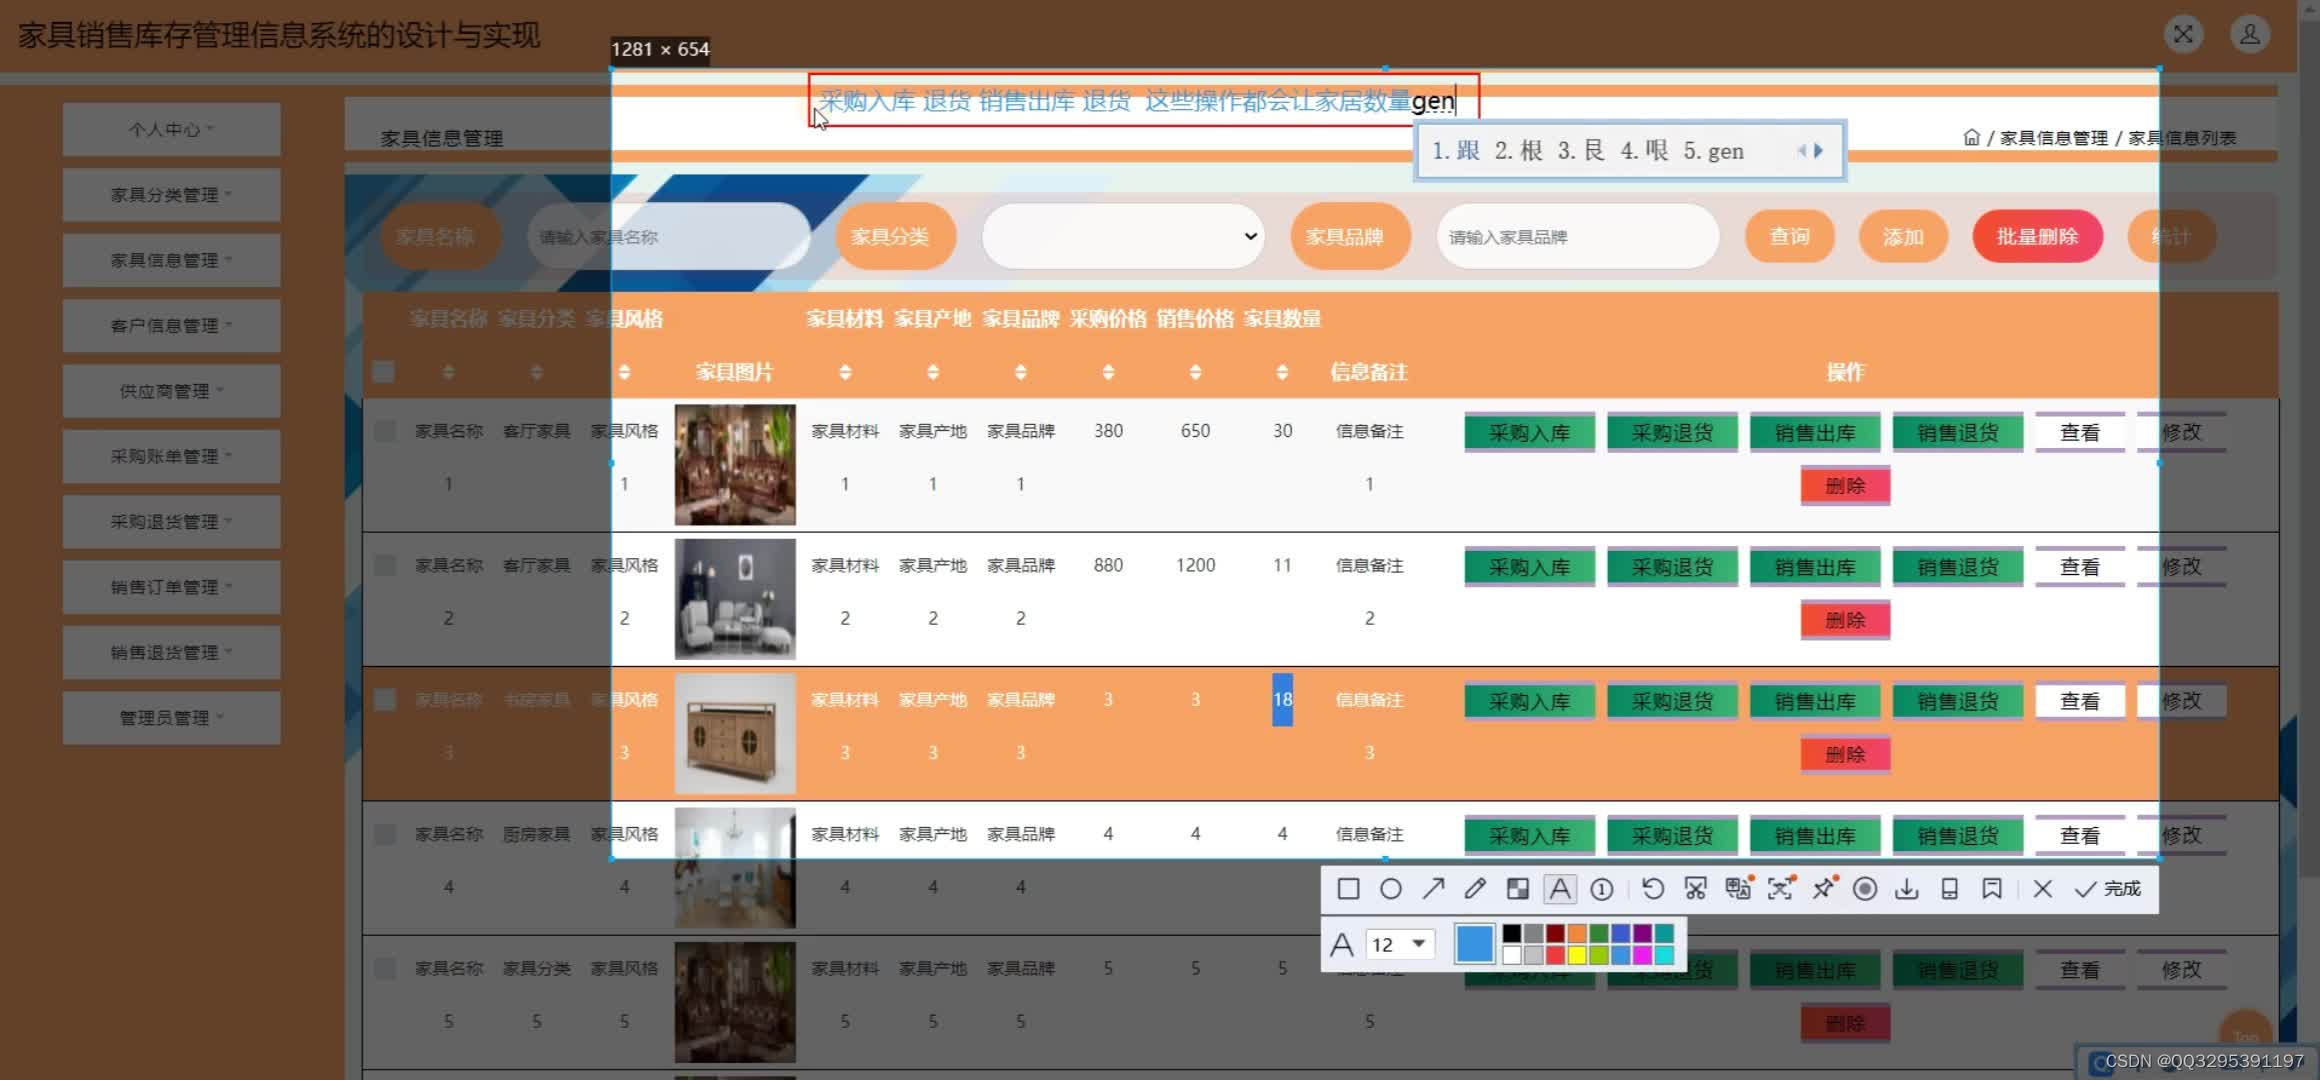Toggle the select-all checkbox in table header
The image size is (2320, 1080).
point(384,372)
